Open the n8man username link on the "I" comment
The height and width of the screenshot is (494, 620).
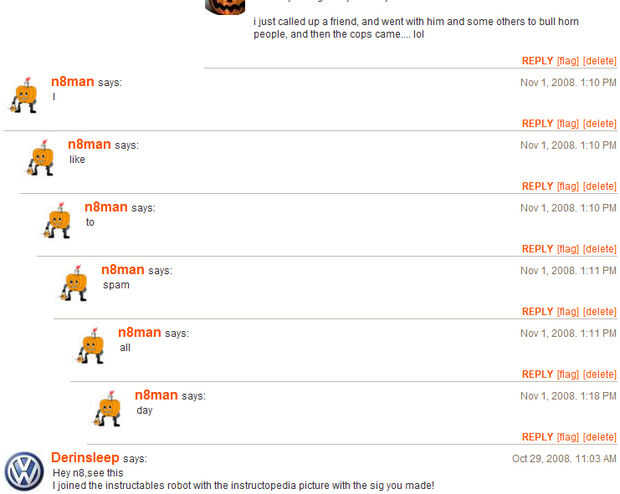click(73, 81)
